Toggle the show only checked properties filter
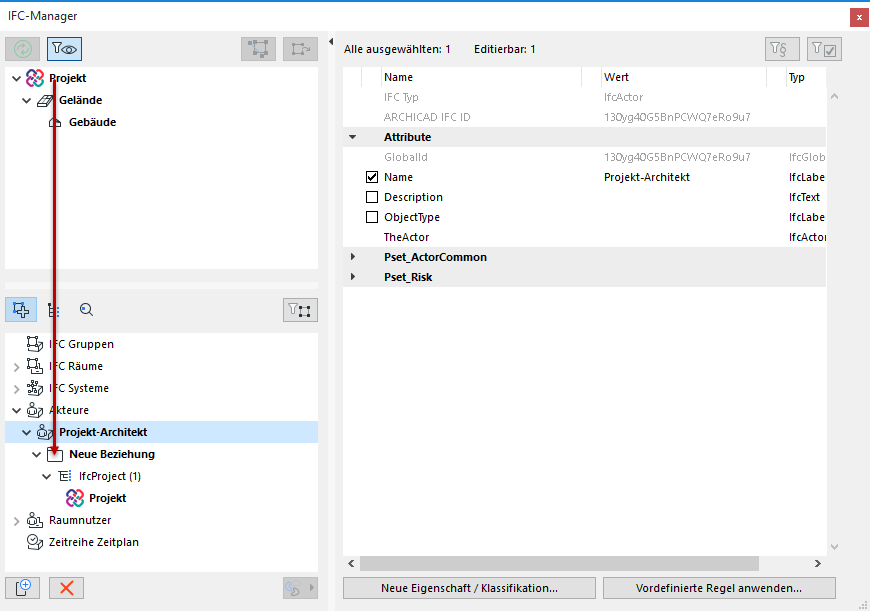This screenshot has height=611, width=870. (824, 49)
